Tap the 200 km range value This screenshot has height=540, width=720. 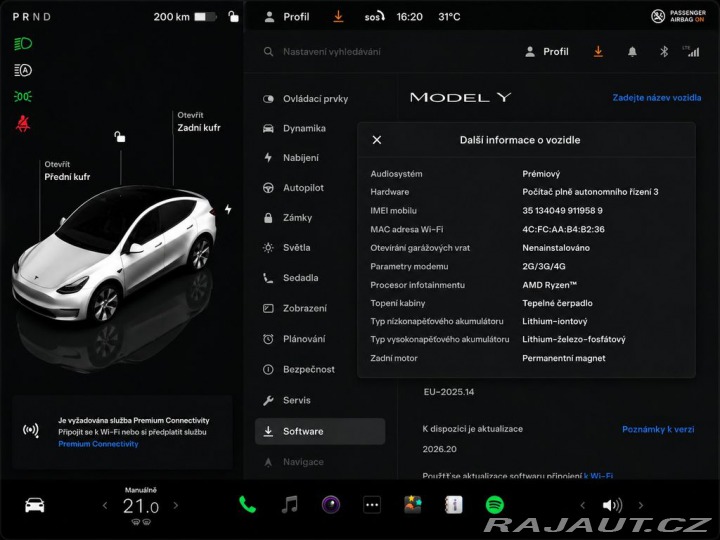(171, 17)
